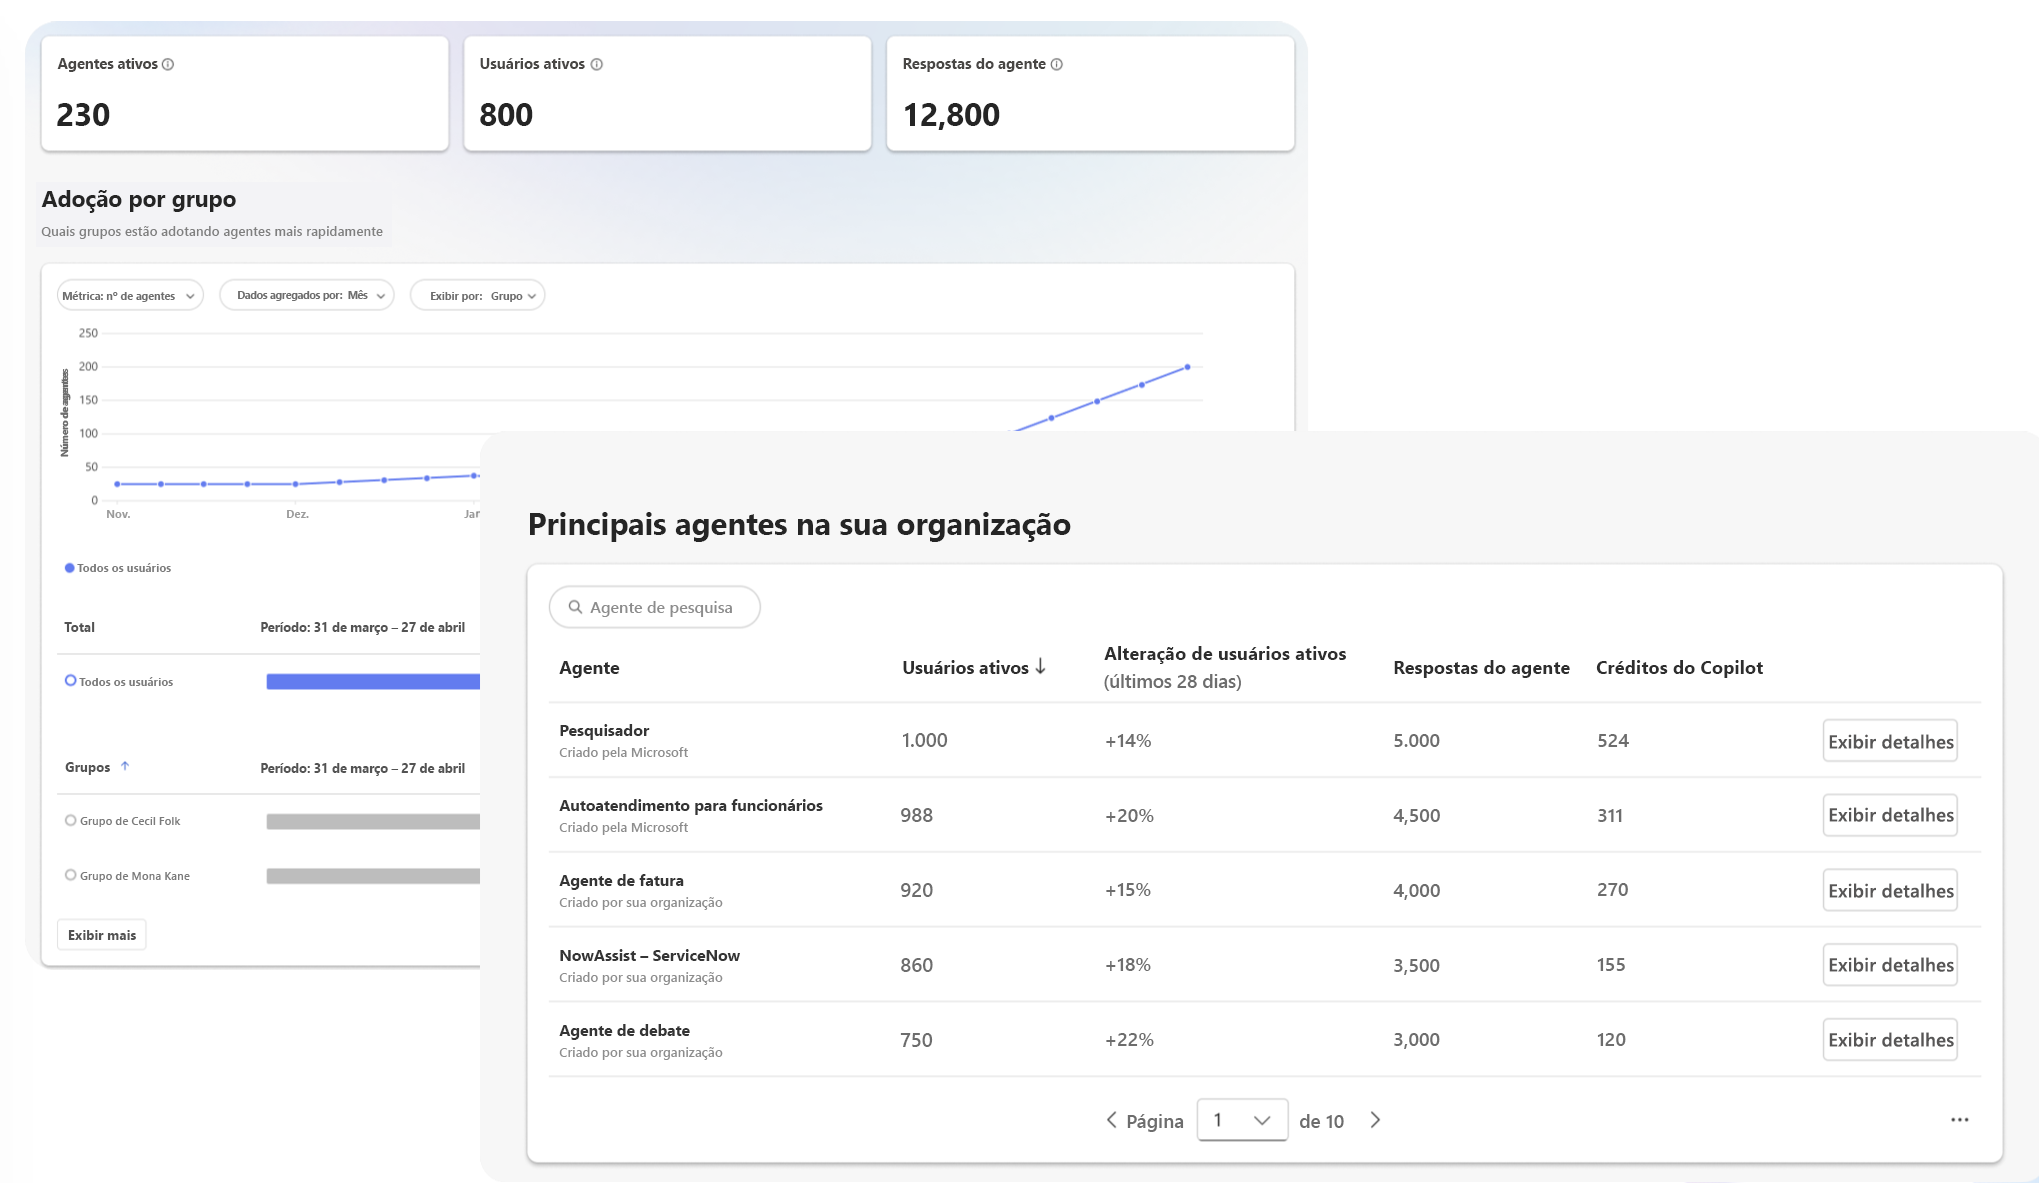Click the gray bar for Grupo de Cecil Folk
Image resolution: width=2039 pixels, height=1183 pixels.
tap(373, 821)
